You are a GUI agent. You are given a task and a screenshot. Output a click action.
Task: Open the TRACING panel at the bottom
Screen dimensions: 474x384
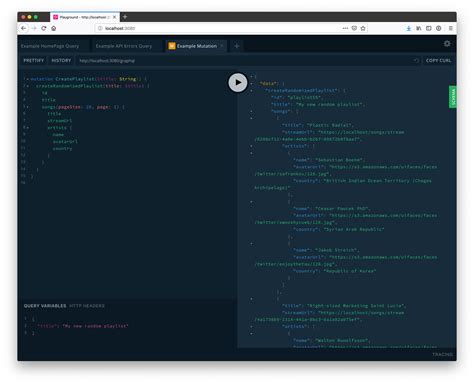pos(442,354)
